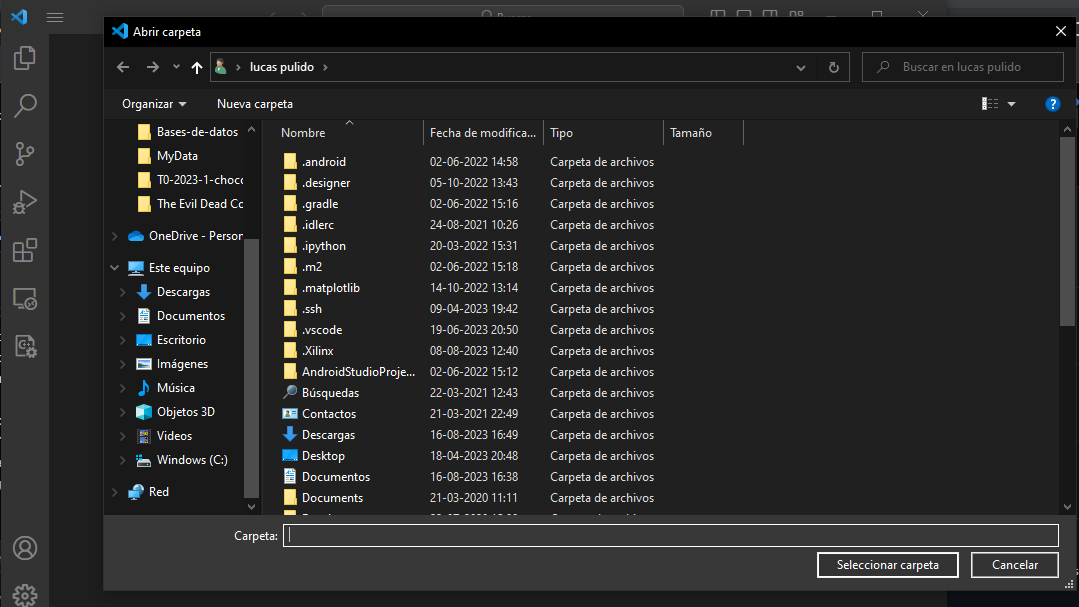Image resolution: width=1079 pixels, height=607 pixels.
Task: Select the Search icon in the activity bar
Action: (x=25, y=105)
